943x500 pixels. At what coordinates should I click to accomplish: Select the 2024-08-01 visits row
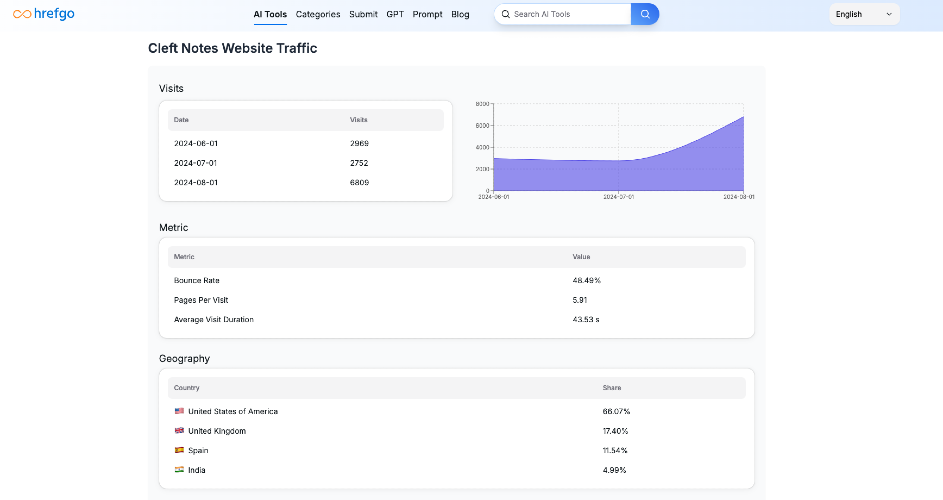[x=306, y=182]
